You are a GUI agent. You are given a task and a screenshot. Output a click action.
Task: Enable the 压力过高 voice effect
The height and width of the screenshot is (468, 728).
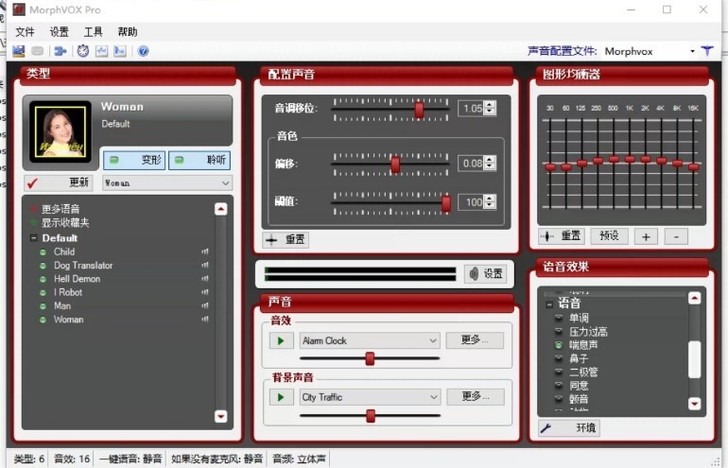(559, 332)
